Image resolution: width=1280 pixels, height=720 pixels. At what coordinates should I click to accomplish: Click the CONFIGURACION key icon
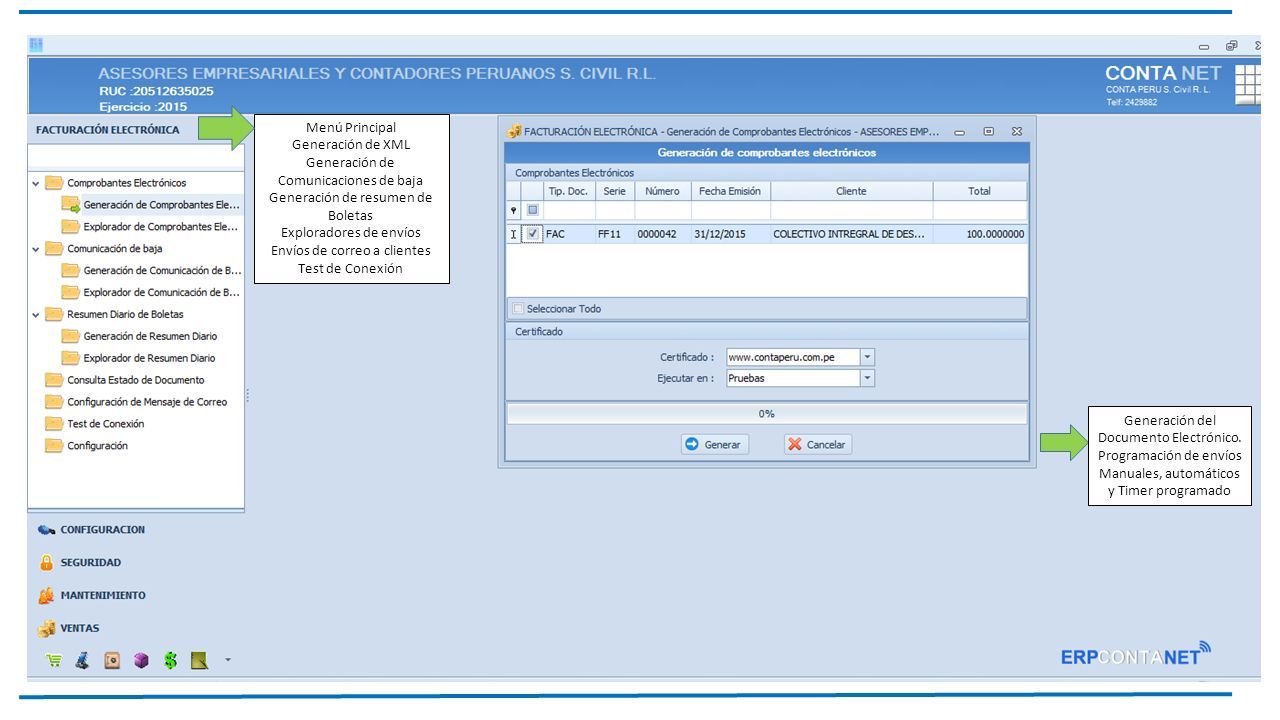point(46,530)
